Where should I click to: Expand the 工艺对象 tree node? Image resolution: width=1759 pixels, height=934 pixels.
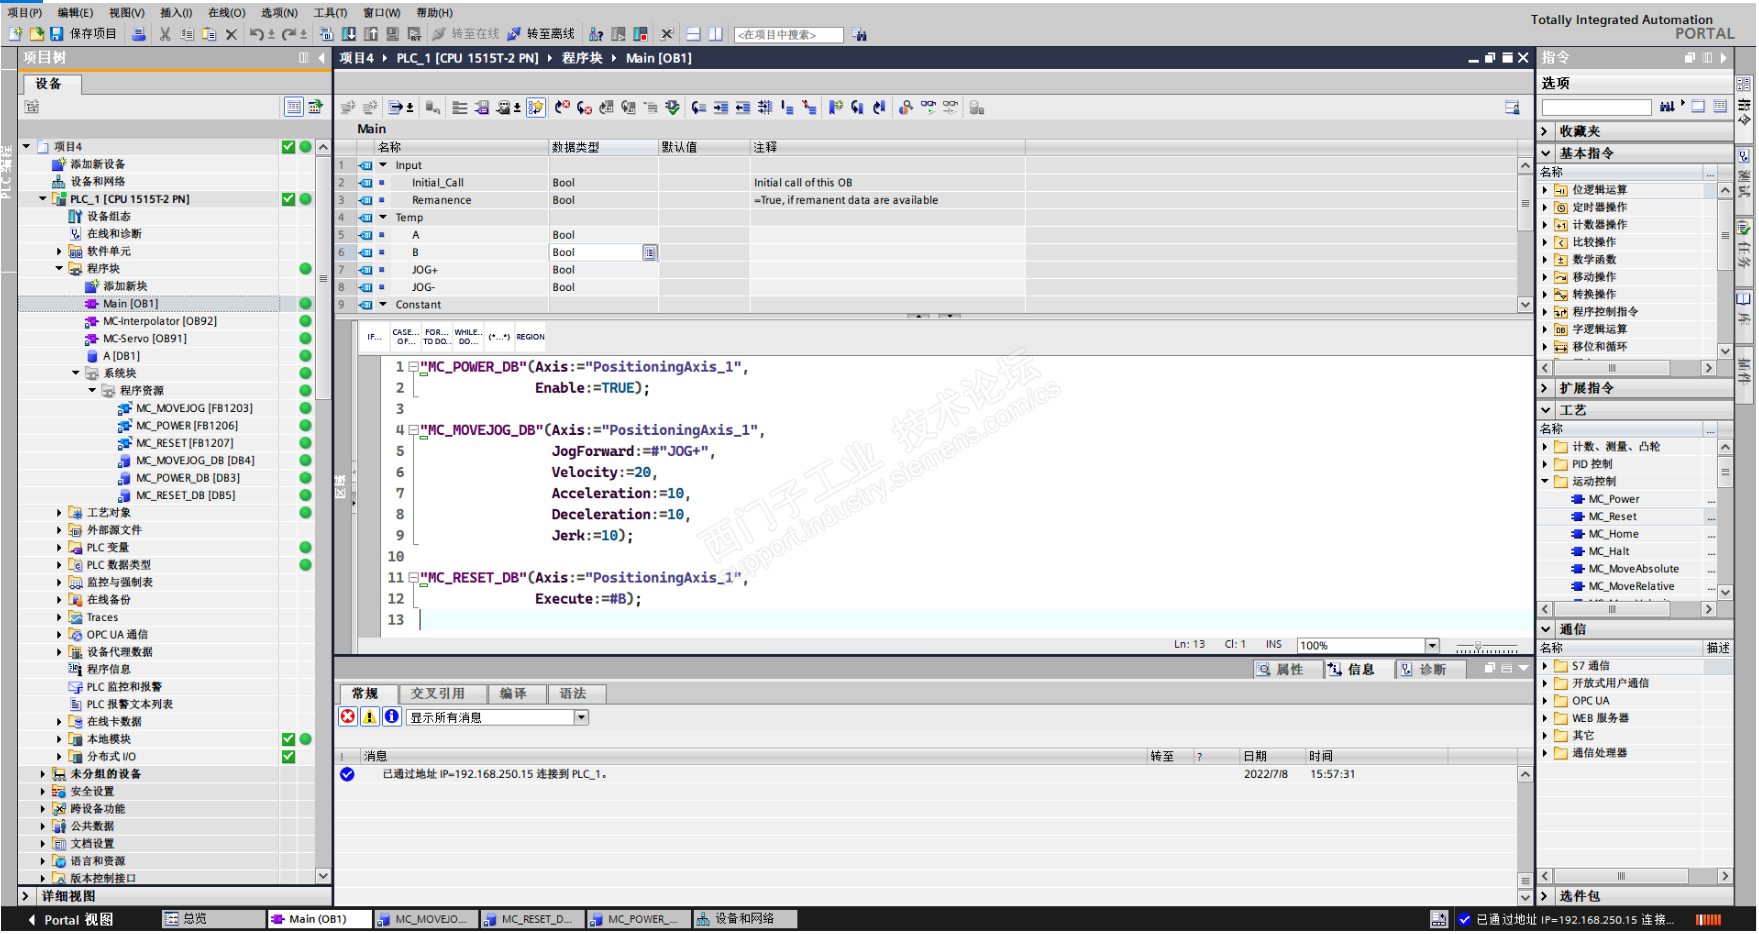(59, 513)
